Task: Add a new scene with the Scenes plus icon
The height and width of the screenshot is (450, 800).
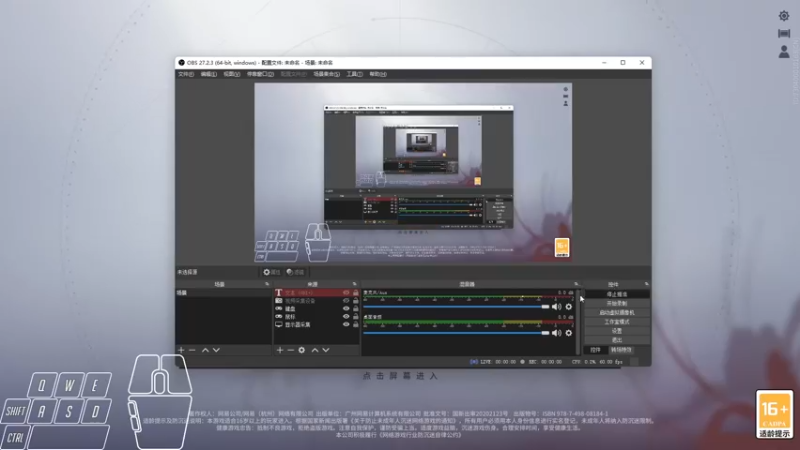Action: (x=181, y=350)
